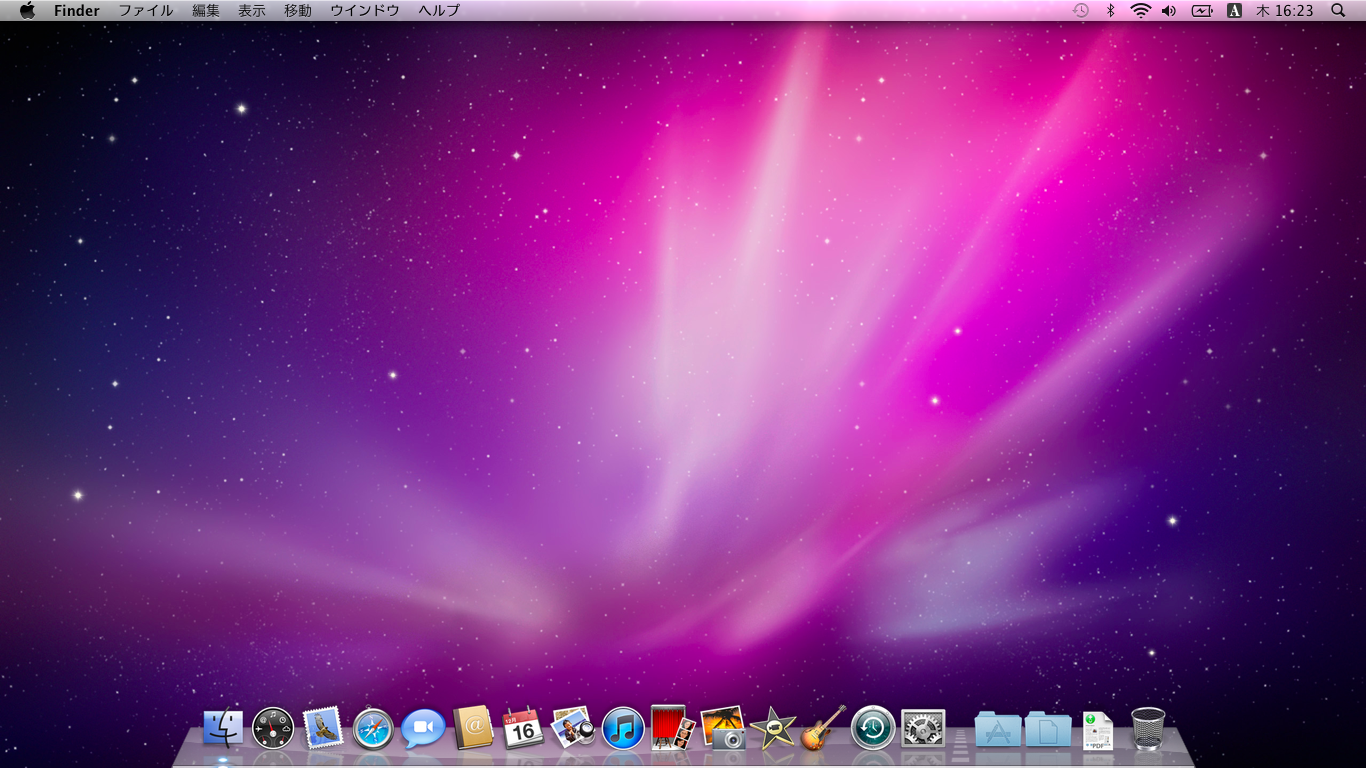Viewport: 1366px width, 768px height.
Task: Open Spotlight search magnifier
Action: (1338, 10)
